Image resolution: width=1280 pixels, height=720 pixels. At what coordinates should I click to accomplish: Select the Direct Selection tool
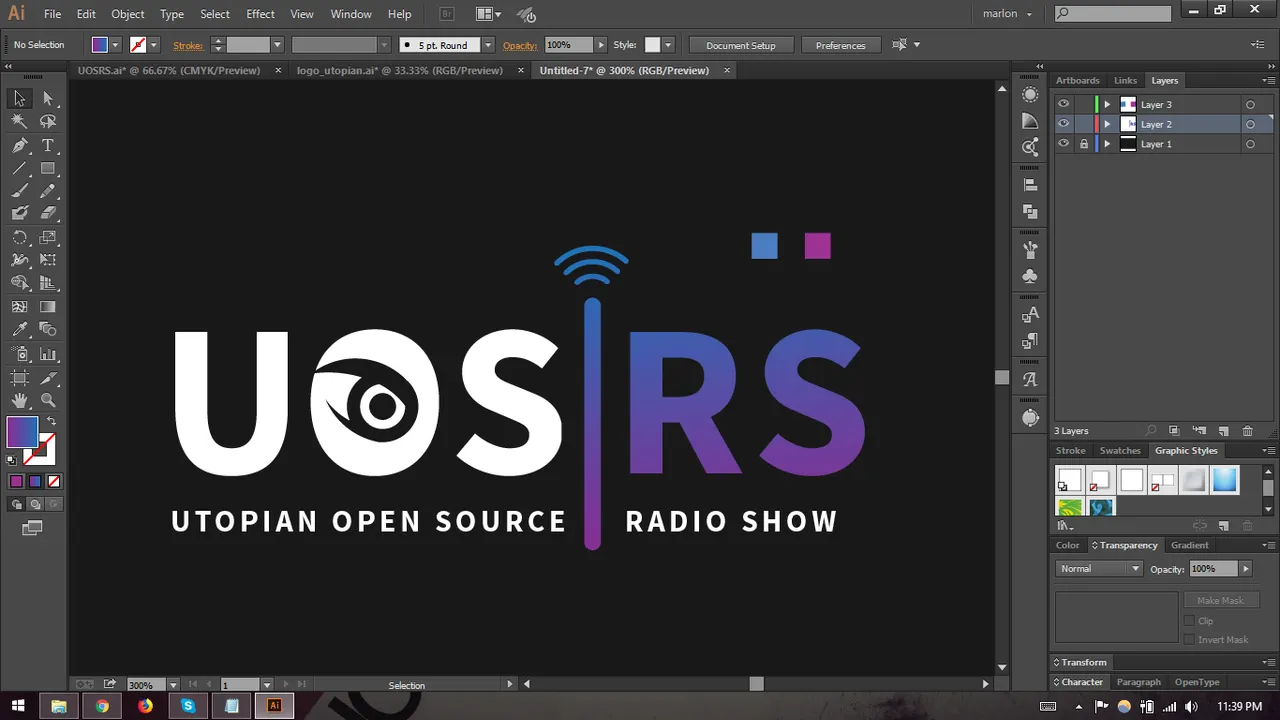(48, 98)
